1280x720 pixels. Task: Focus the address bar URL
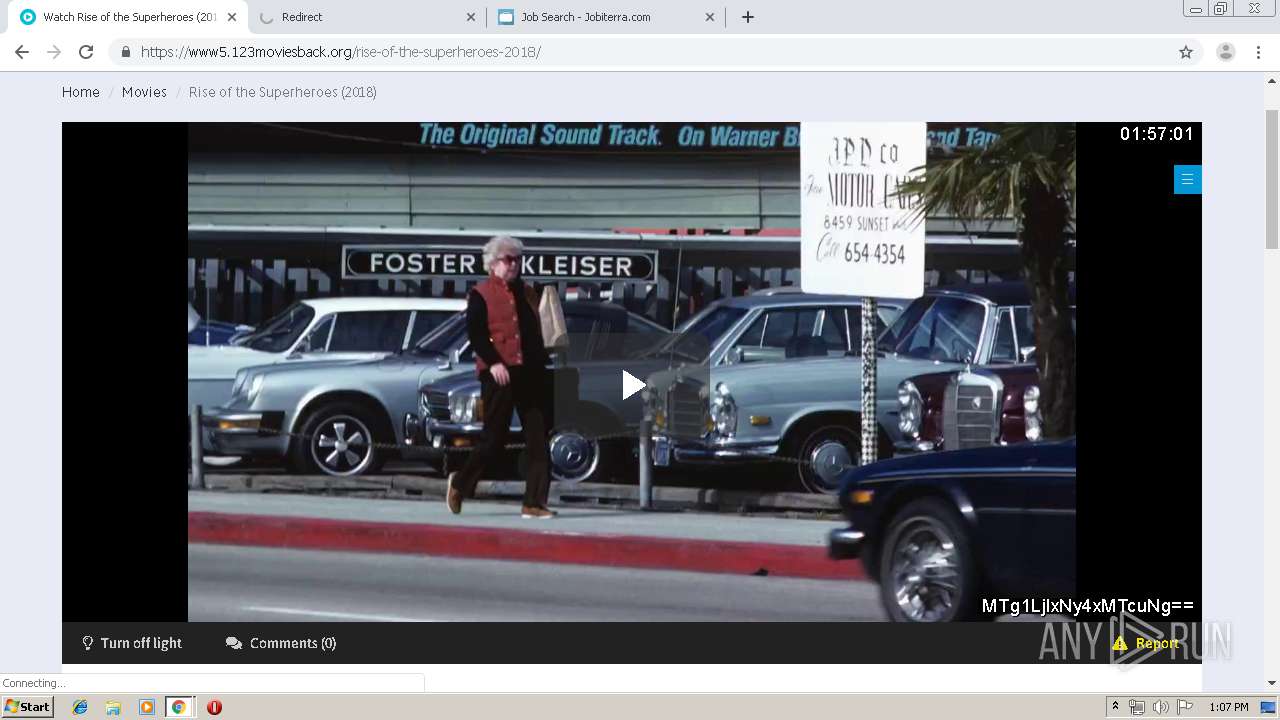pos(341,52)
